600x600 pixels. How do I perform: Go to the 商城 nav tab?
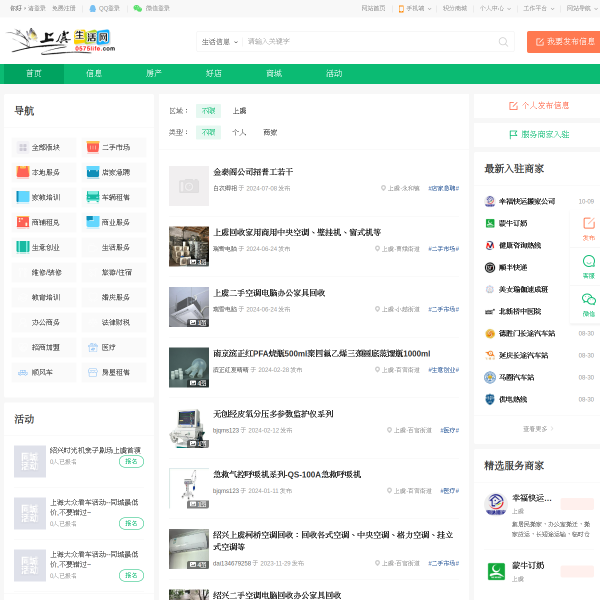click(x=274, y=73)
